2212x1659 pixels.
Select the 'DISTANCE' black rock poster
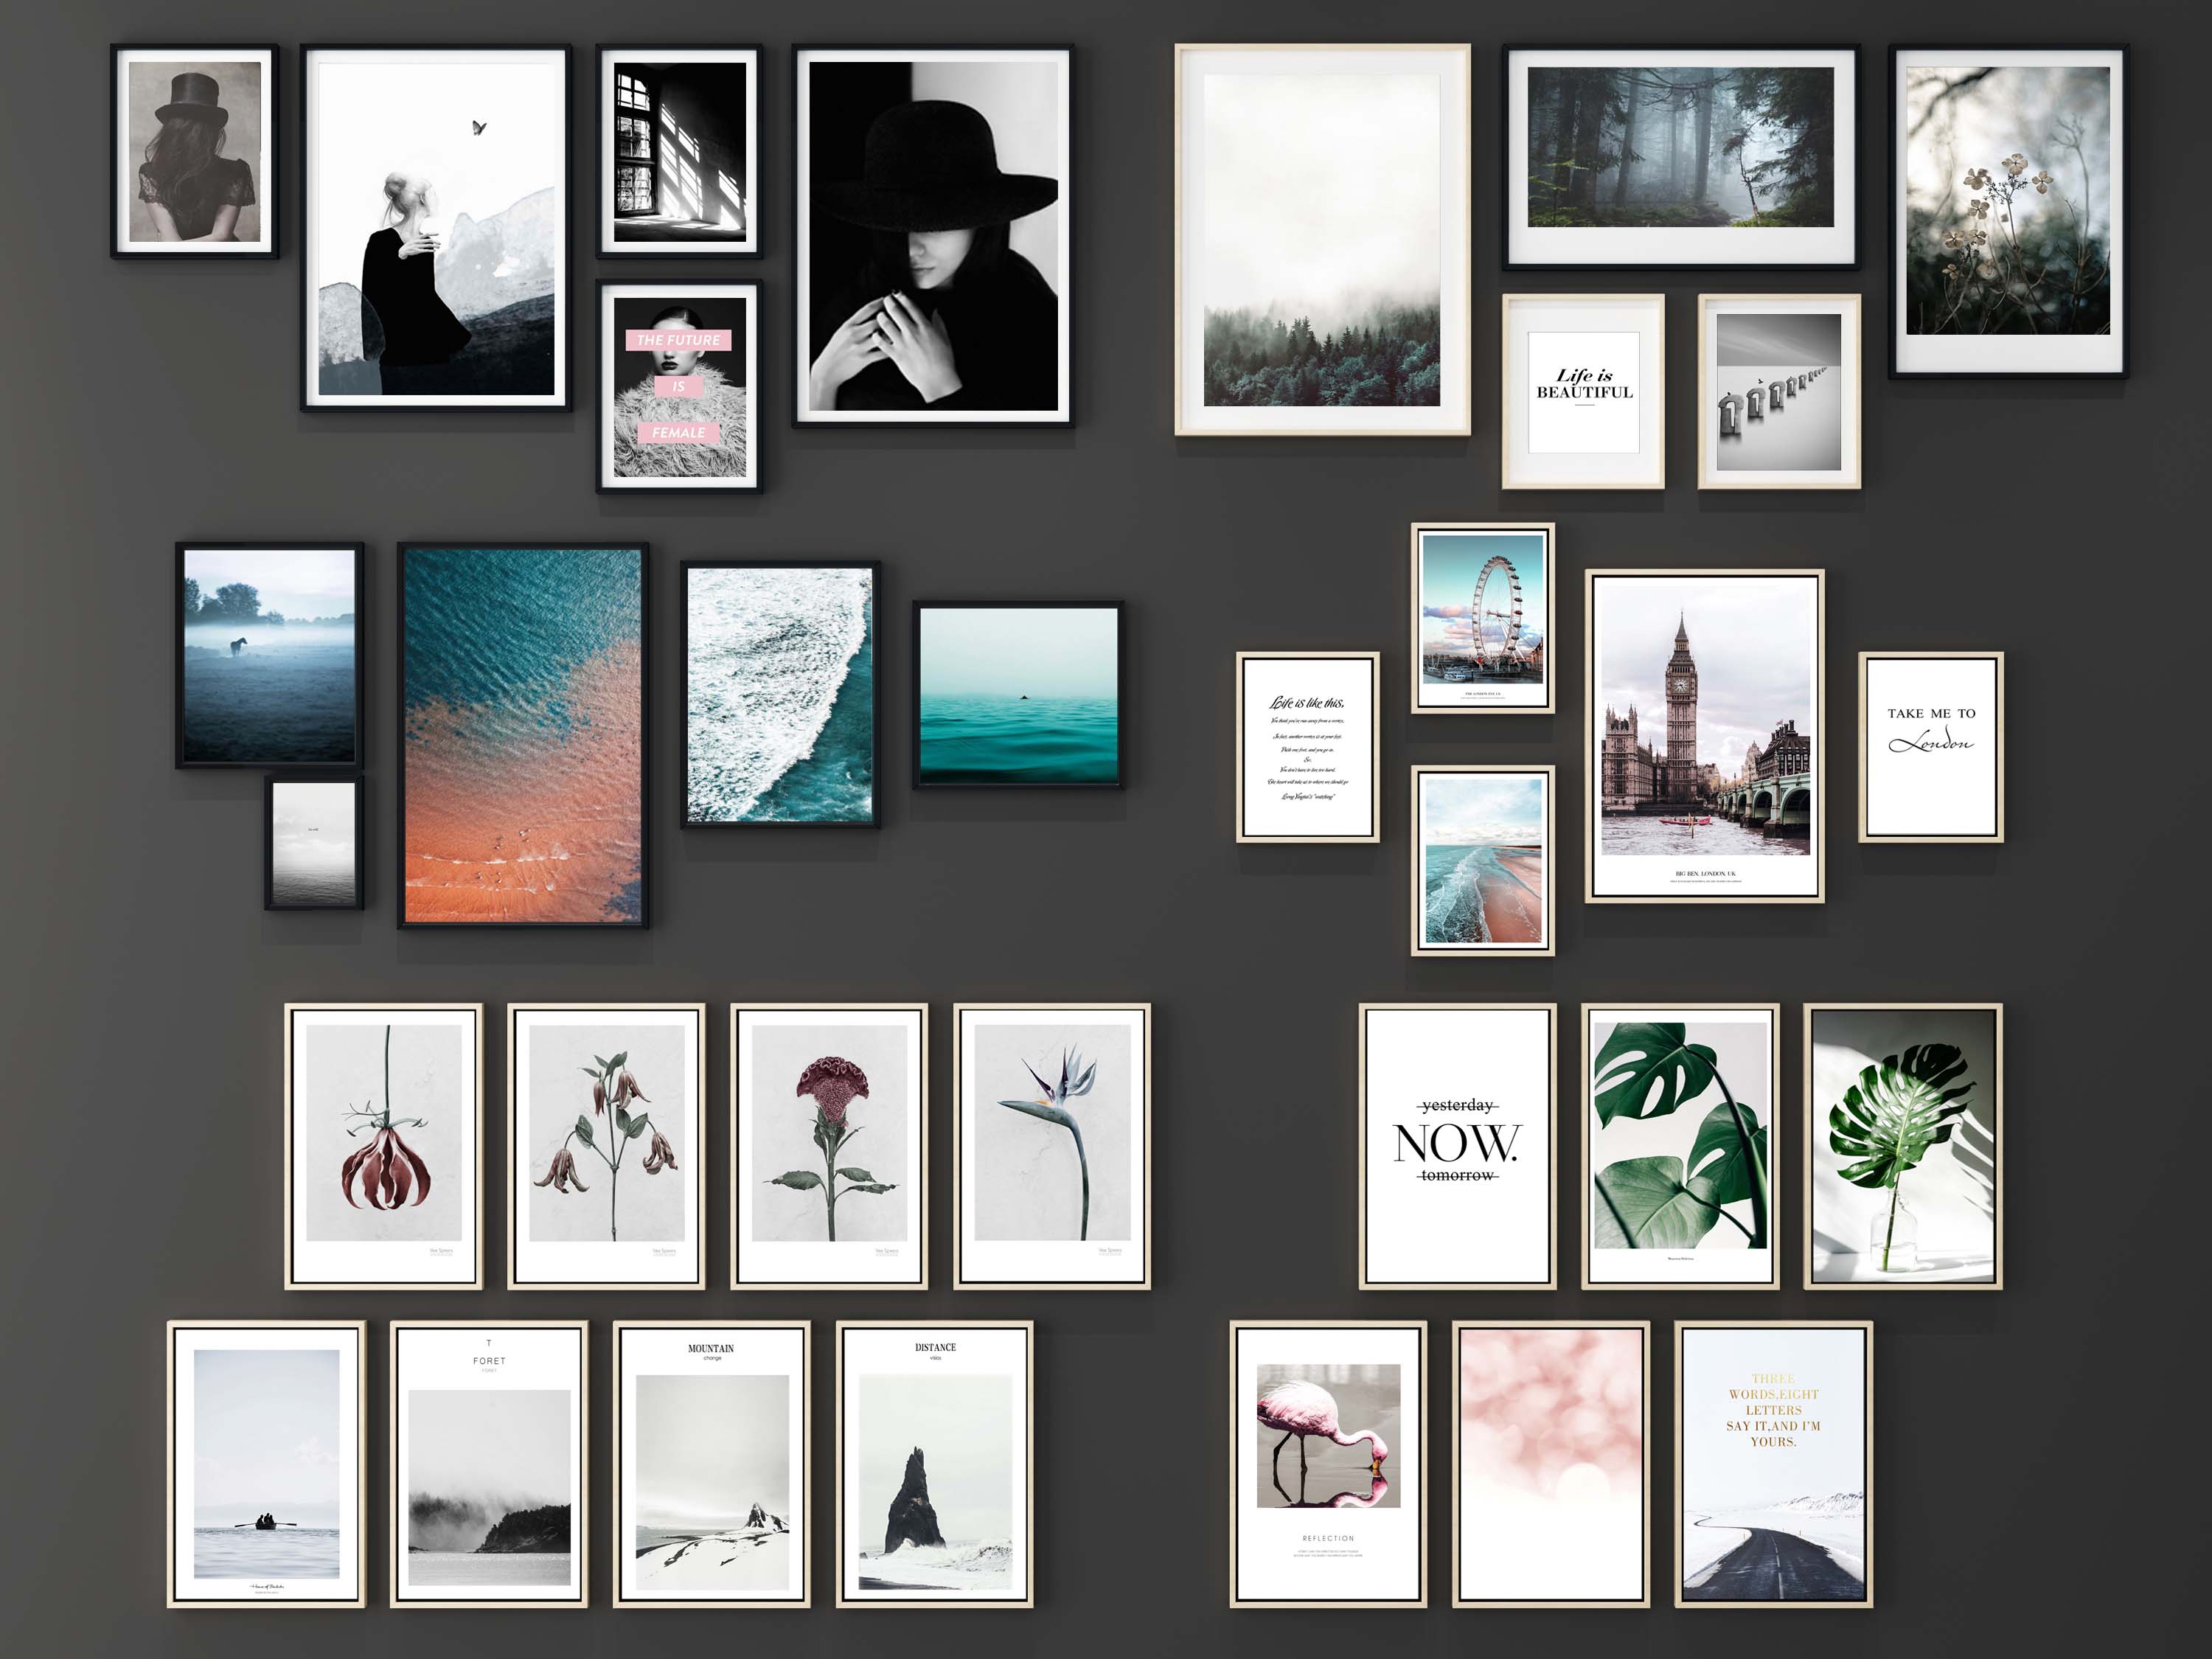tap(935, 1464)
